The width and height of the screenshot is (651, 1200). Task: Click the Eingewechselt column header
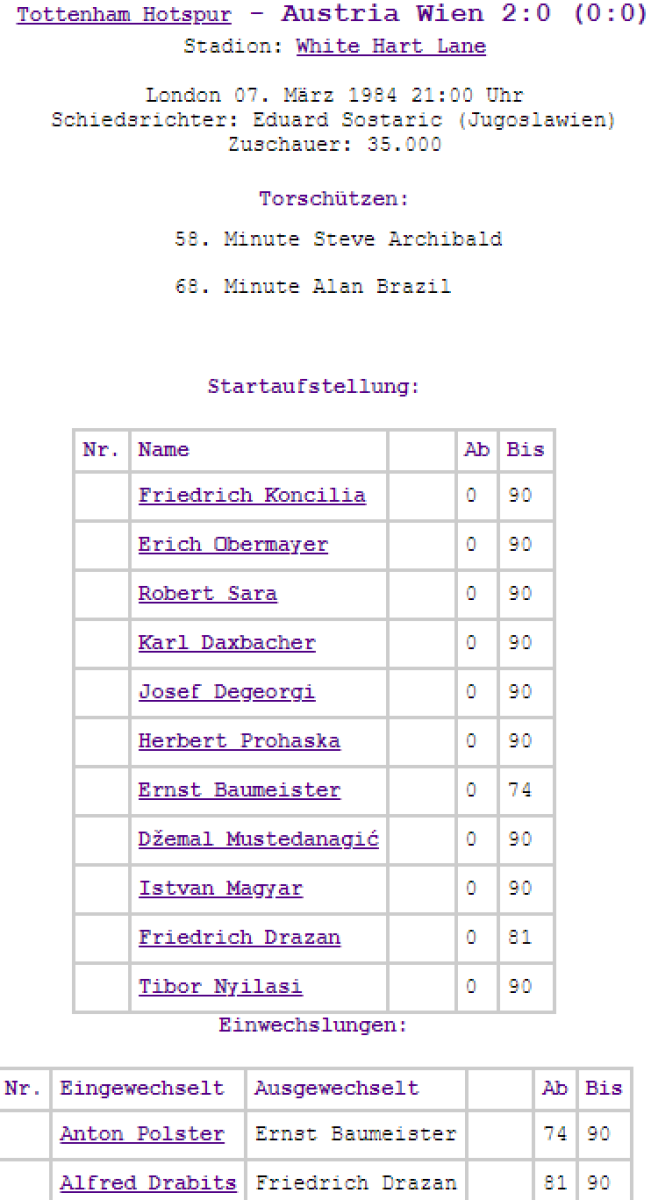142,1088
